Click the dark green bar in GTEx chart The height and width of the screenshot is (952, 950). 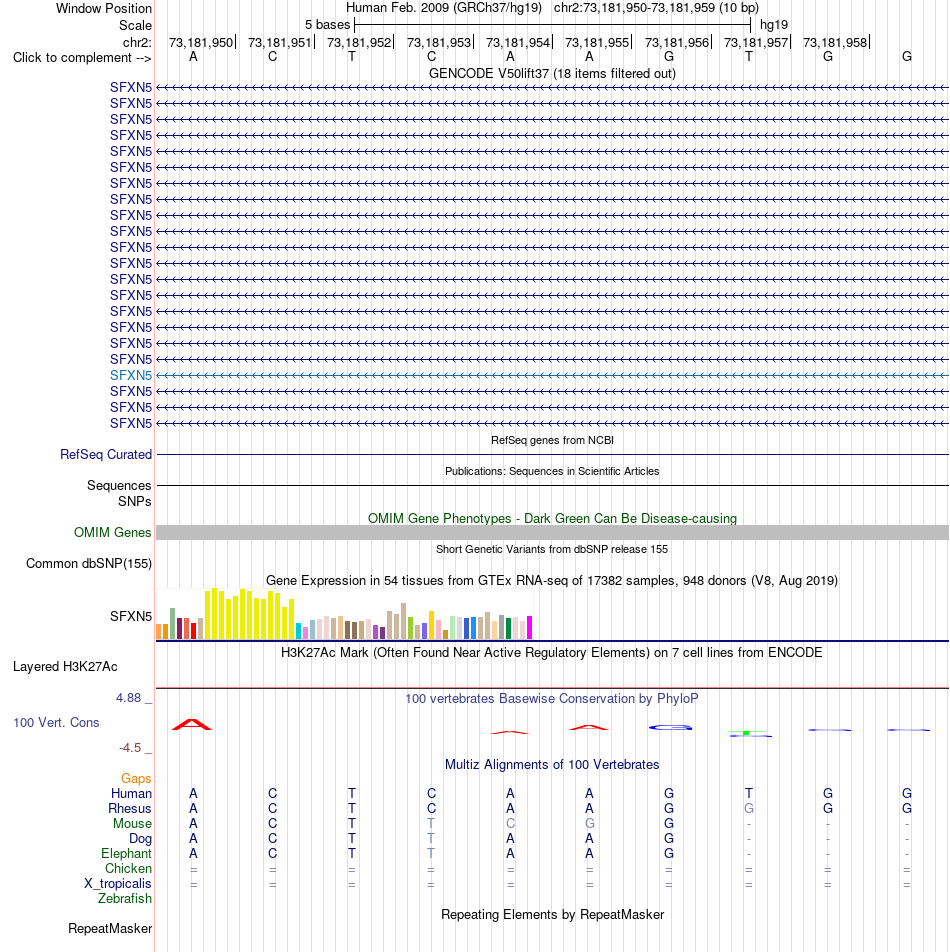coord(508,629)
